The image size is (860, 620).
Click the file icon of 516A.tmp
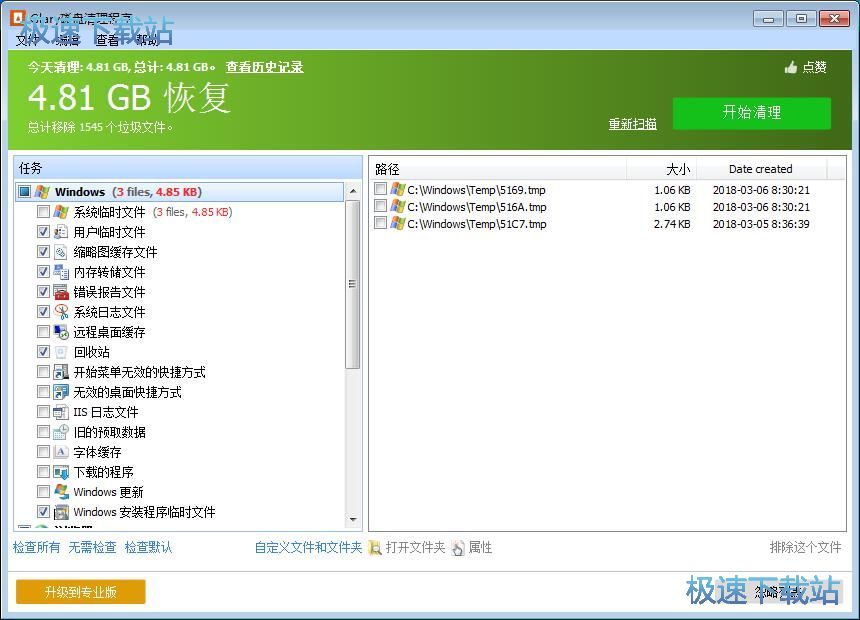tap(398, 206)
